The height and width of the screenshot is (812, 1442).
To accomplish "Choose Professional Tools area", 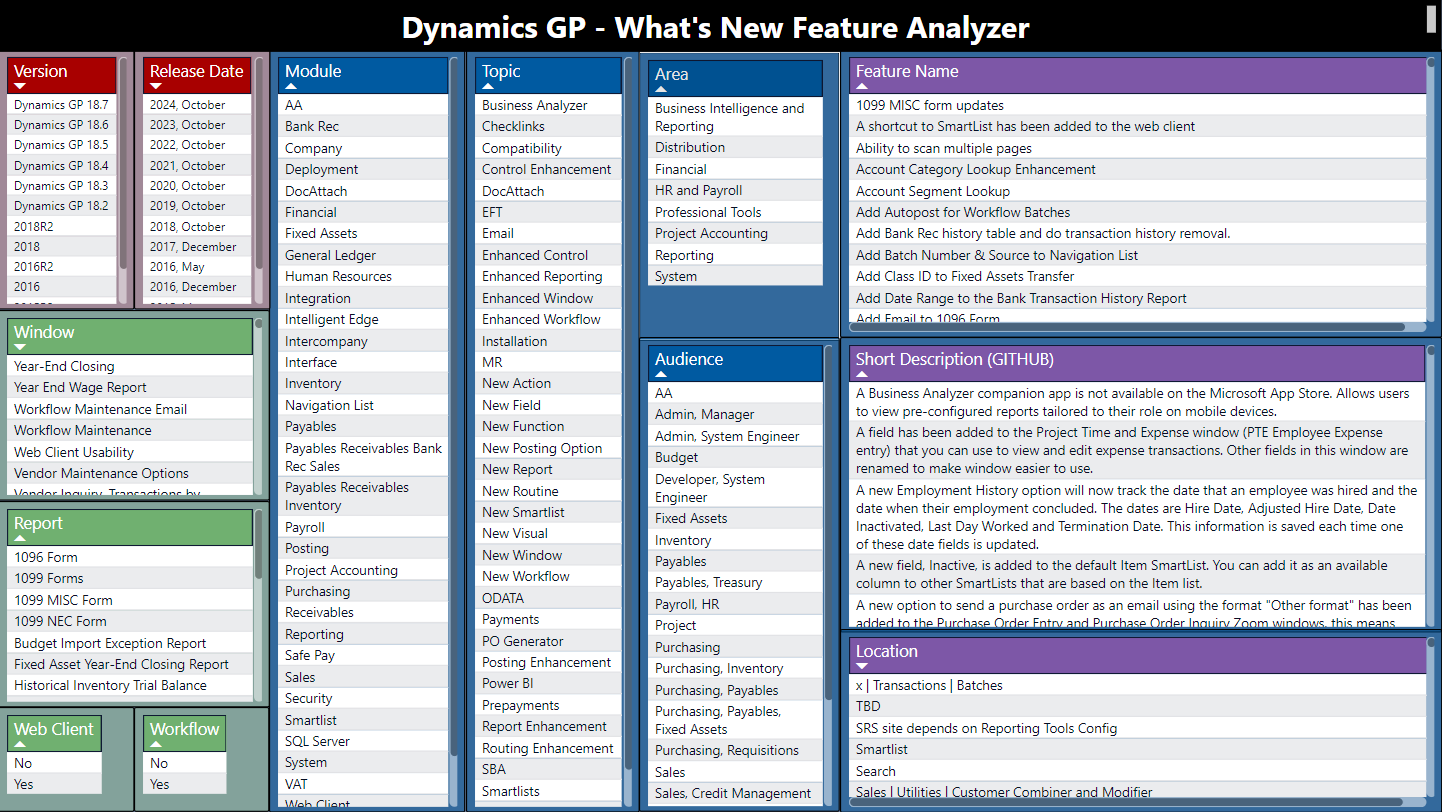I will [x=735, y=212].
